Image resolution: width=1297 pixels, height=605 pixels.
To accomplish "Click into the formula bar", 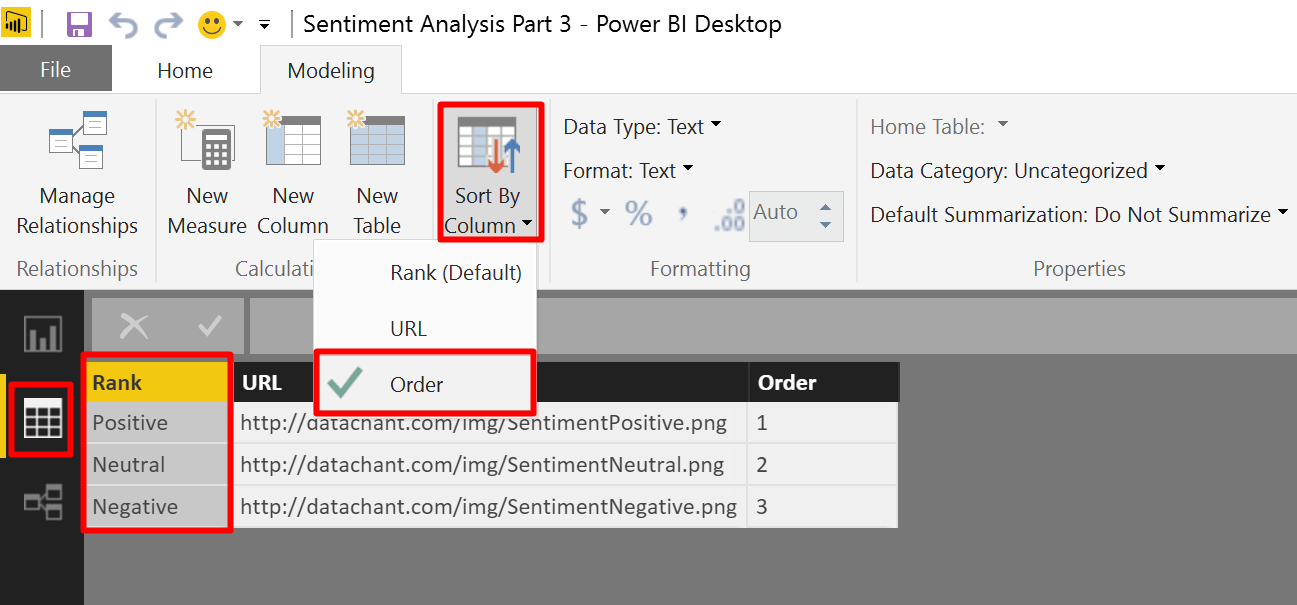I will click(x=772, y=326).
